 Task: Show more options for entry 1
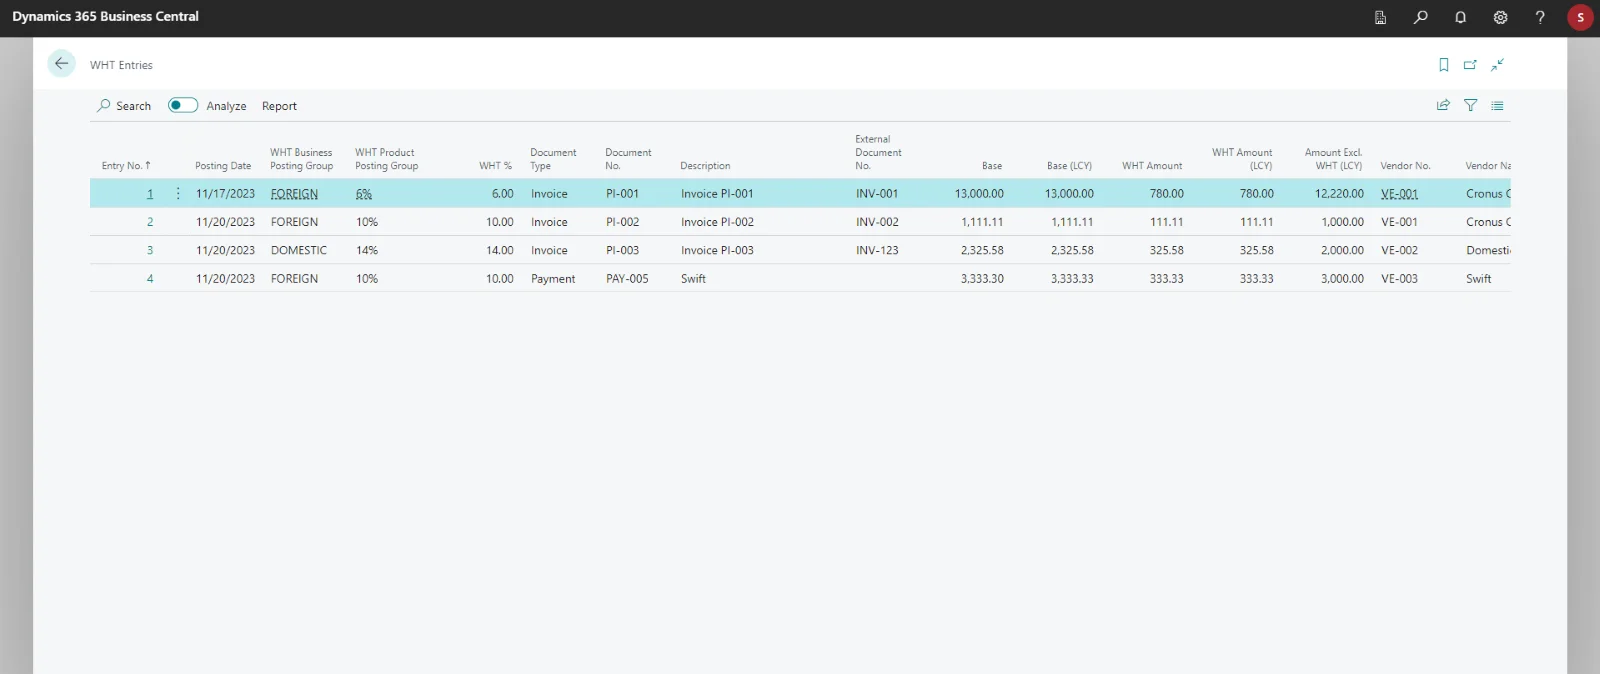coord(178,194)
